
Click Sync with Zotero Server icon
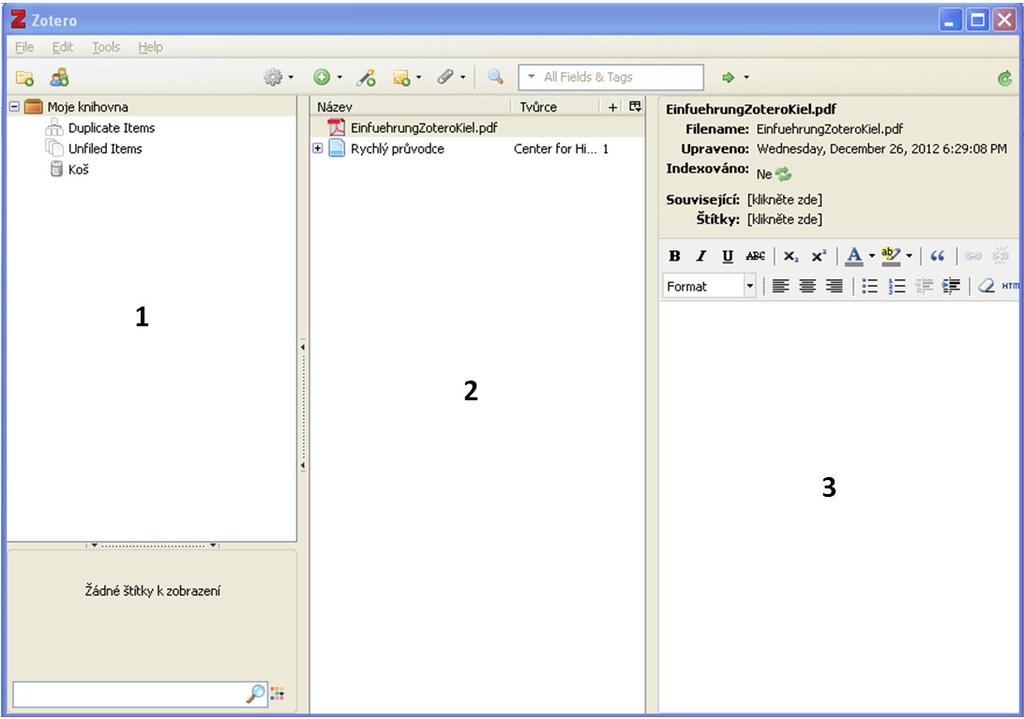[x=1005, y=78]
